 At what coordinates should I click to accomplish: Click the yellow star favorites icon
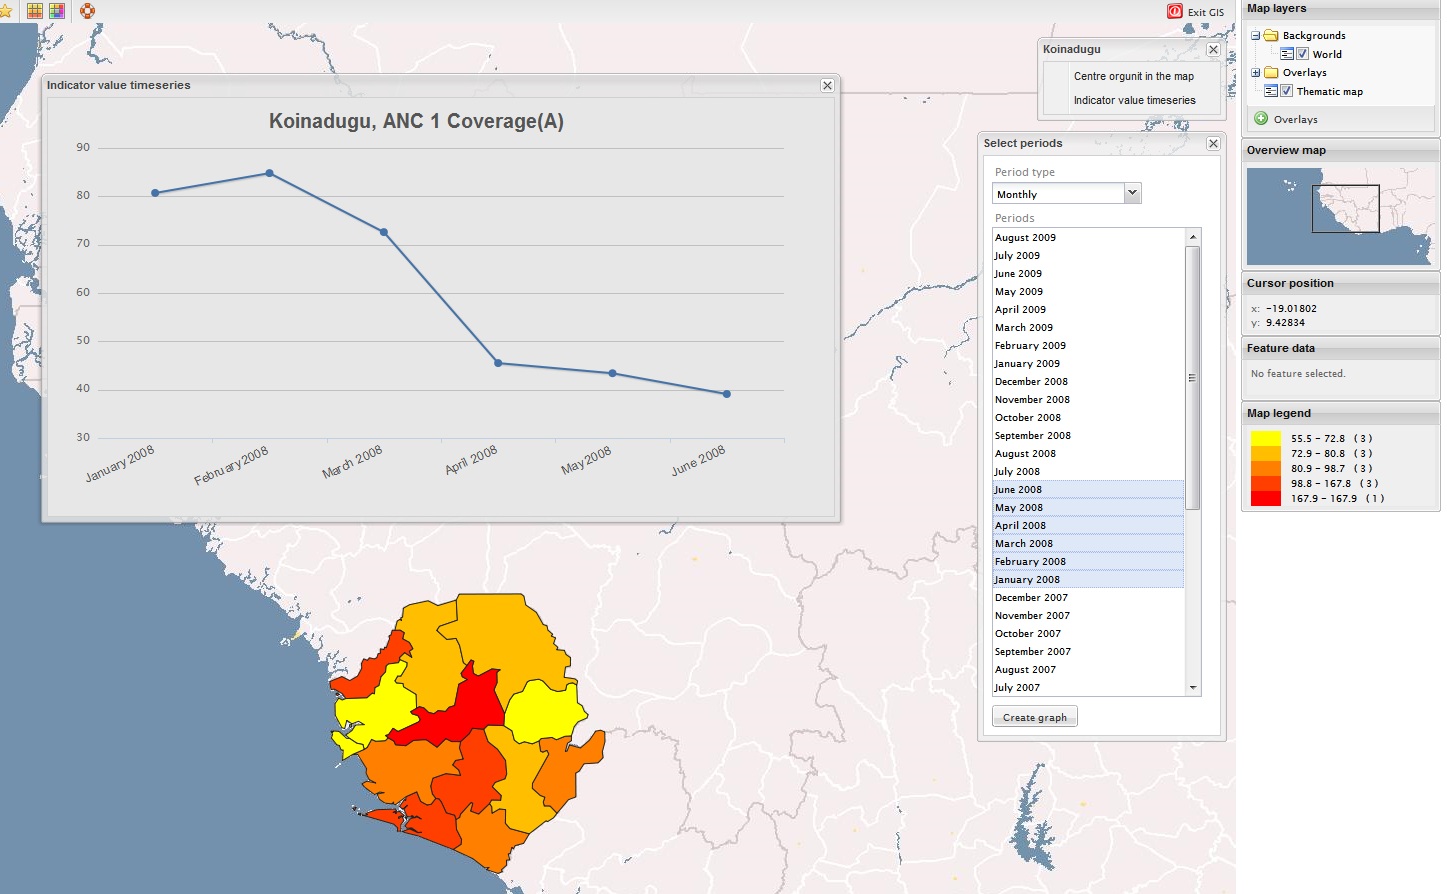pyautogui.click(x=5, y=11)
